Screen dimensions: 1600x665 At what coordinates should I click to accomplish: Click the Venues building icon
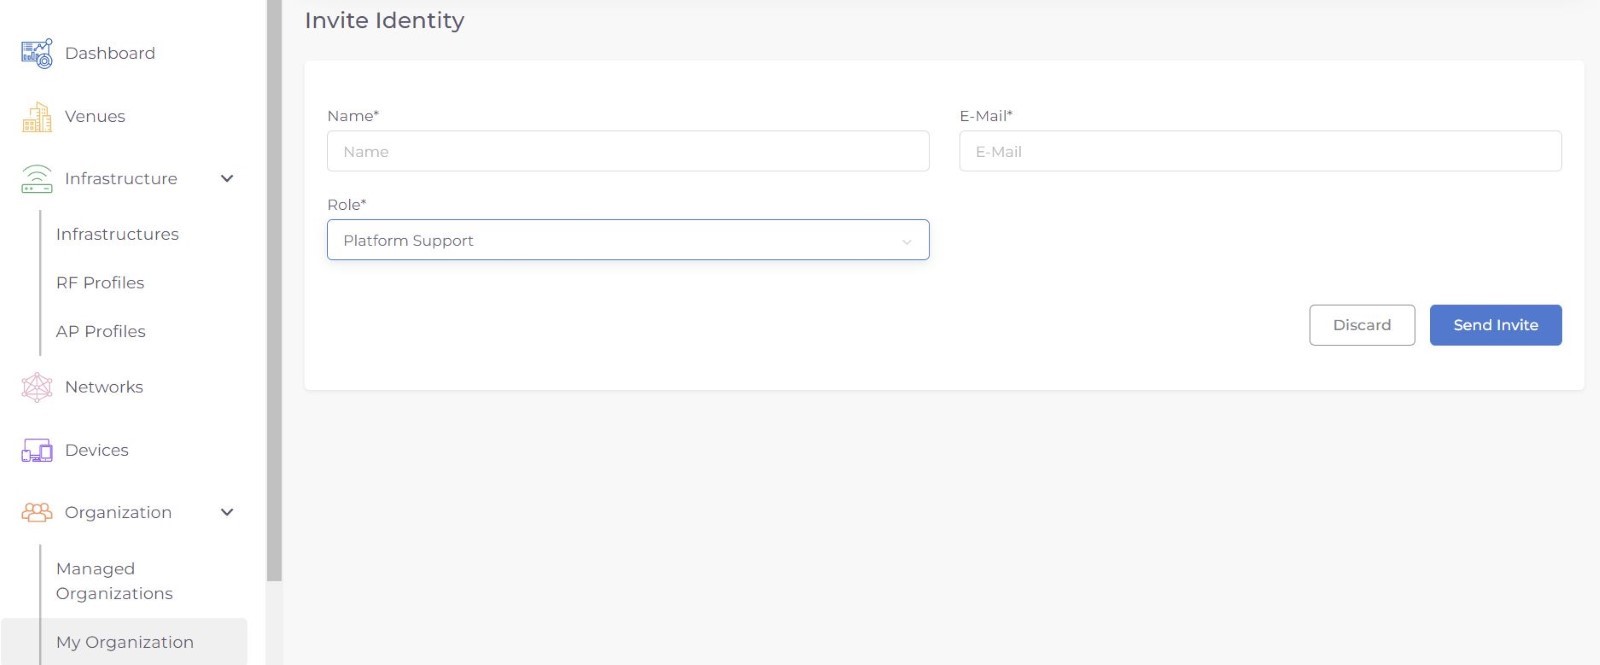click(37, 117)
